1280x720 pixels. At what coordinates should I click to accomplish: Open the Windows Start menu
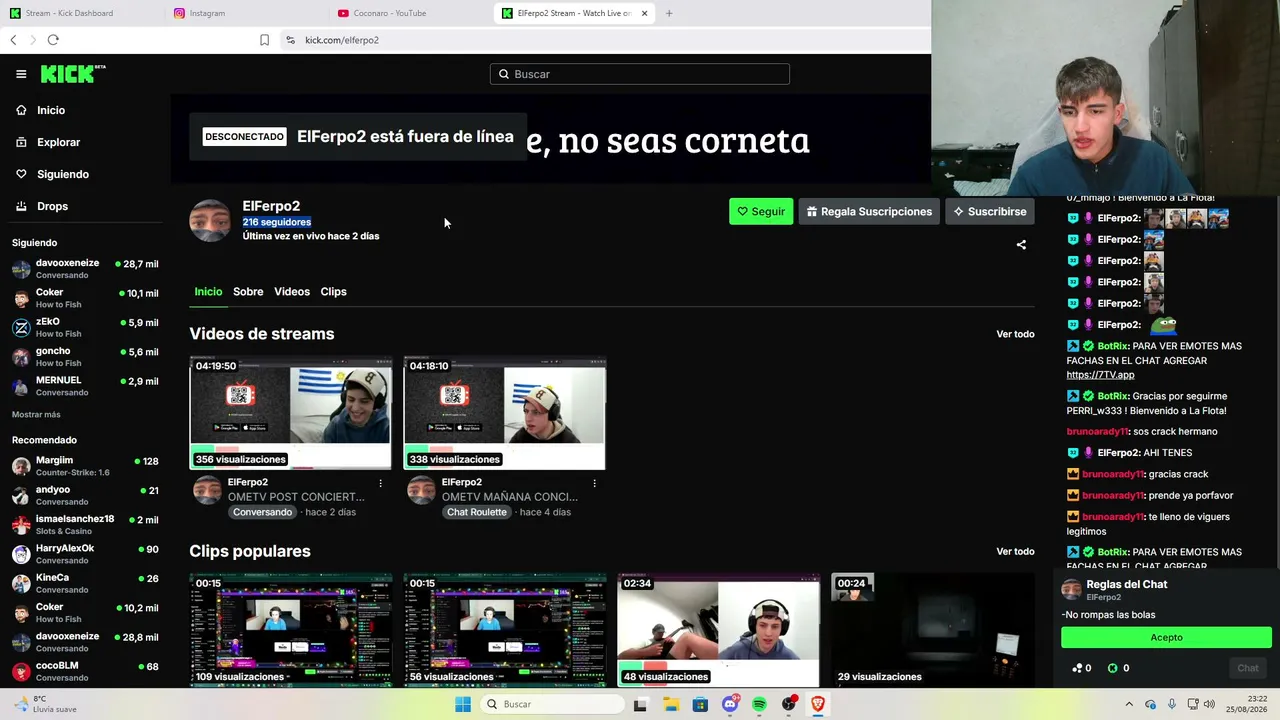[x=463, y=704]
